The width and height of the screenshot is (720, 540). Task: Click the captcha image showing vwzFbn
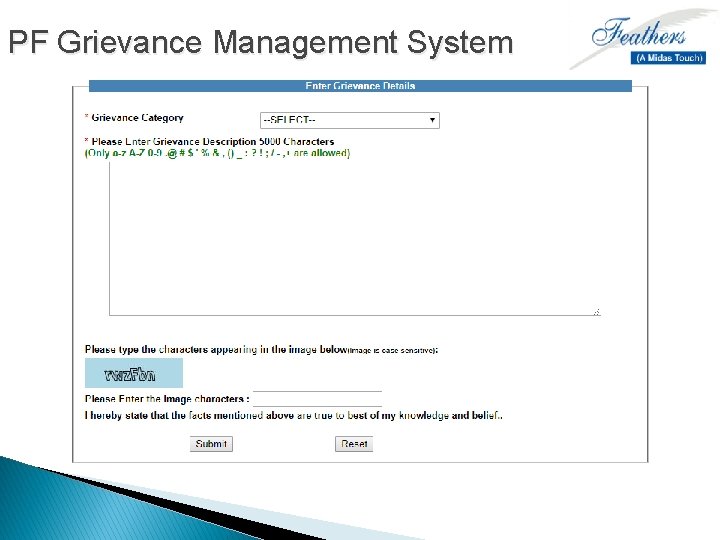click(x=134, y=373)
